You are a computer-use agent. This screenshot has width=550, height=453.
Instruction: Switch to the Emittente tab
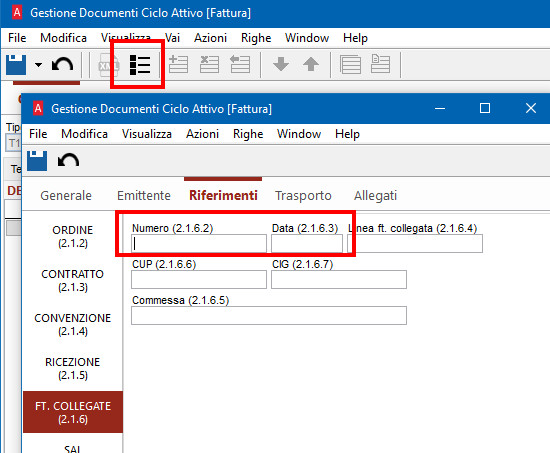(x=144, y=195)
